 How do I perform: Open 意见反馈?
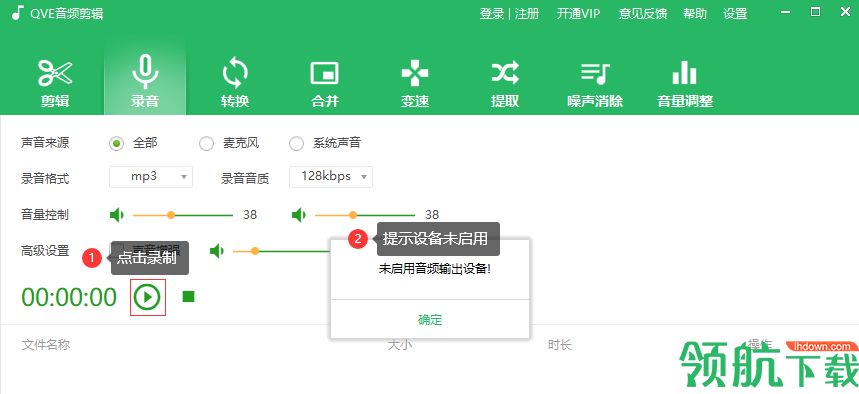click(x=643, y=14)
